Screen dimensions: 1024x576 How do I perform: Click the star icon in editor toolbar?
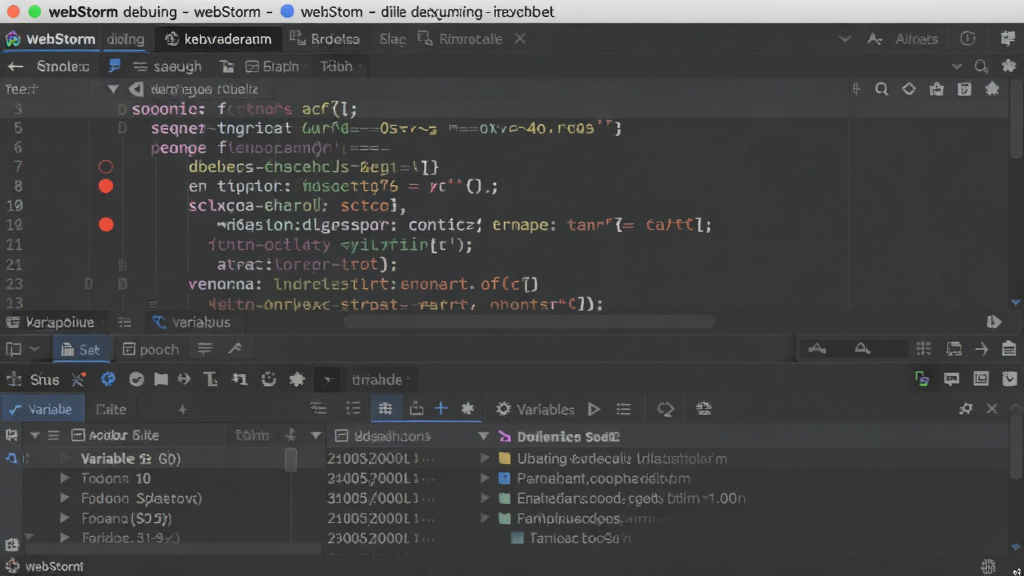click(992, 89)
